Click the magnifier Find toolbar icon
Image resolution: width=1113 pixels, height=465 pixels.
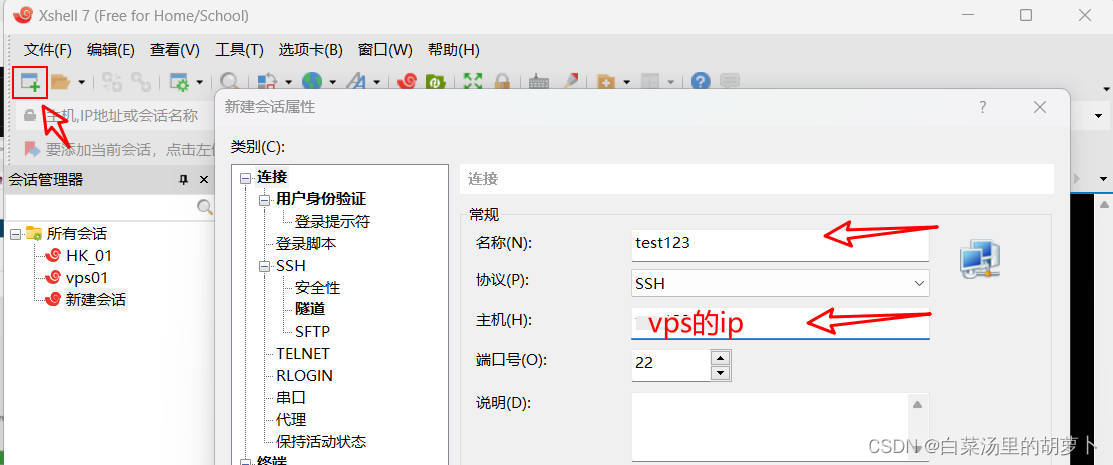pyautogui.click(x=229, y=82)
